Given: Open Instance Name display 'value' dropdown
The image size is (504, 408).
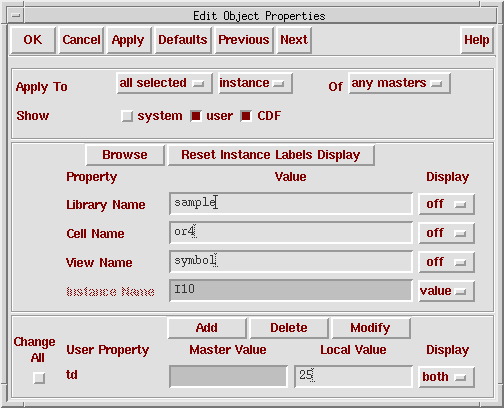Looking at the screenshot, I should [446, 291].
